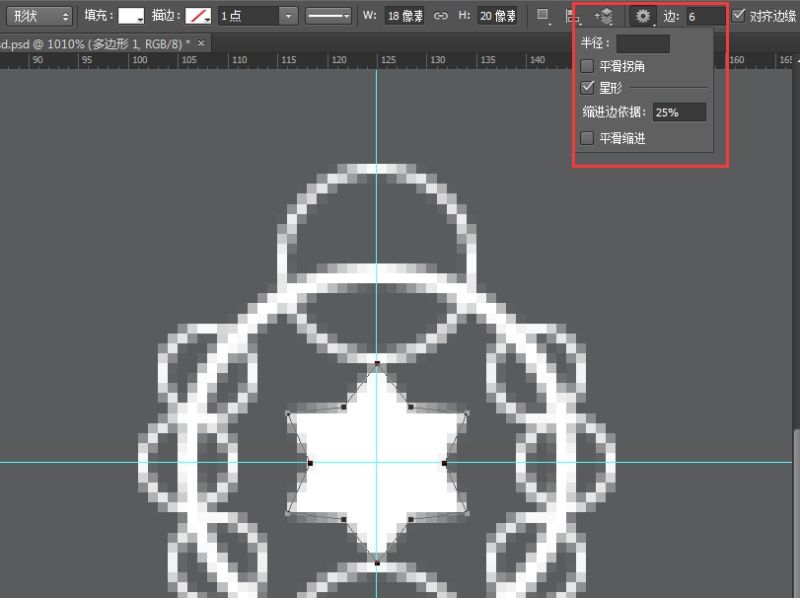Image resolution: width=800 pixels, height=598 pixels.
Task: Close the .psd document tab
Action: [201, 43]
